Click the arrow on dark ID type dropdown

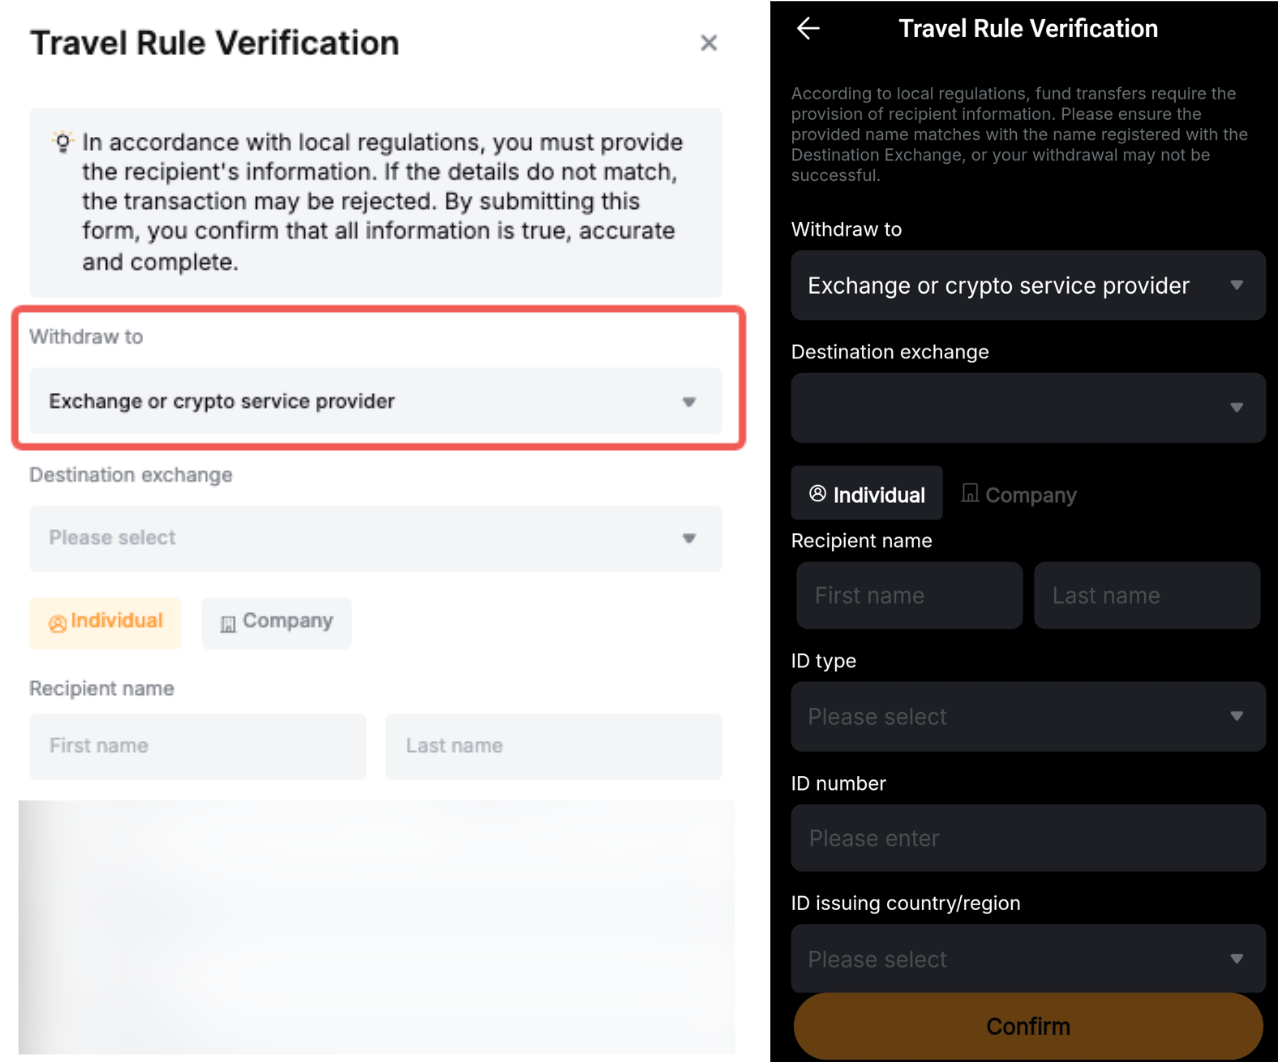click(x=1237, y=717)
